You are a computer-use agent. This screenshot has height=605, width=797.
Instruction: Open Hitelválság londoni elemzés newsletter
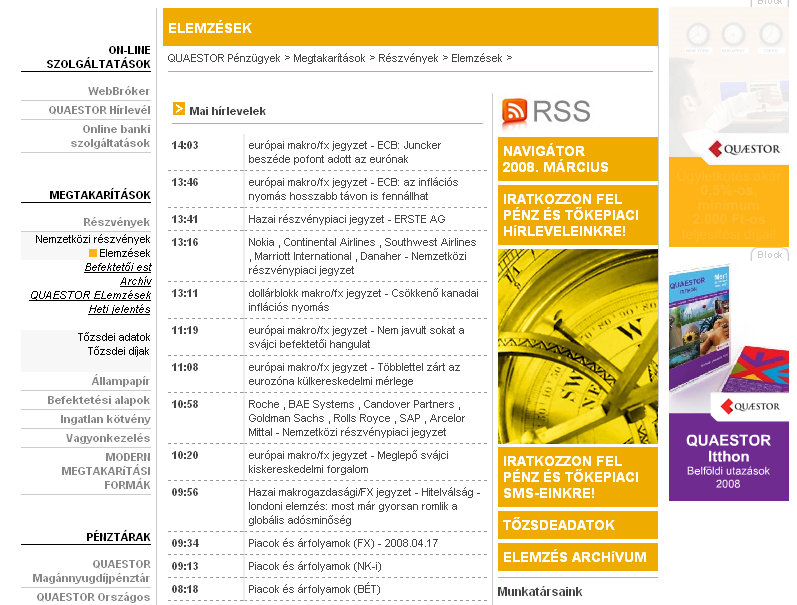[364, 506]
